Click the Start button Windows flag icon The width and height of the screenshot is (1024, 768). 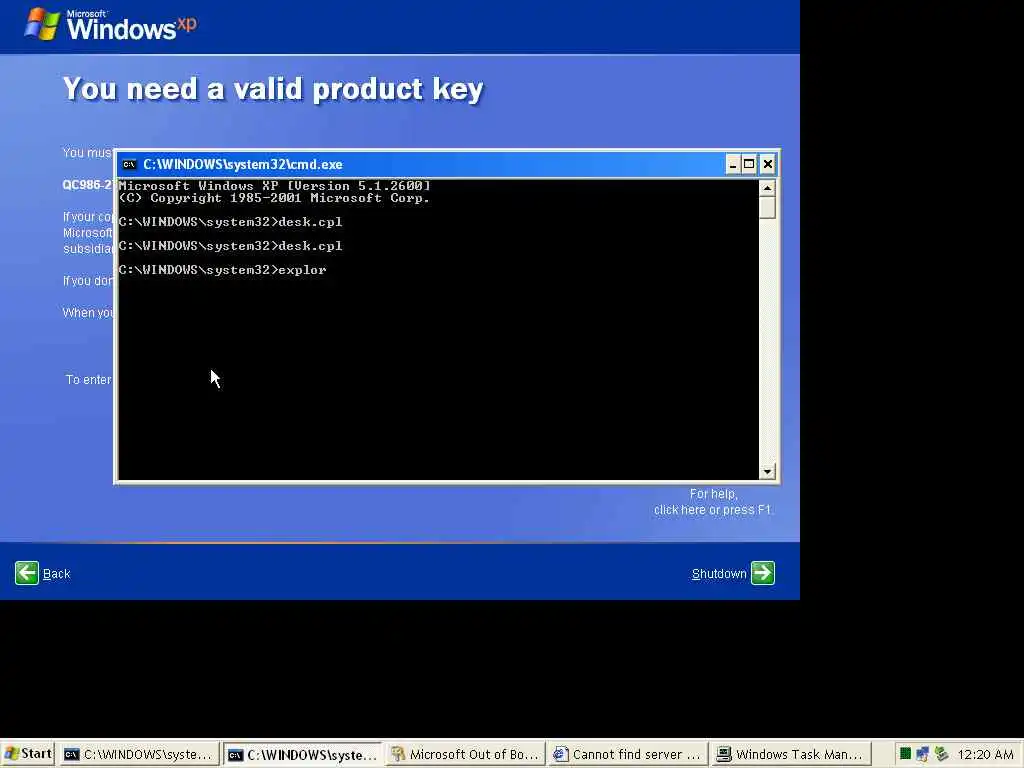click(12, 754)
